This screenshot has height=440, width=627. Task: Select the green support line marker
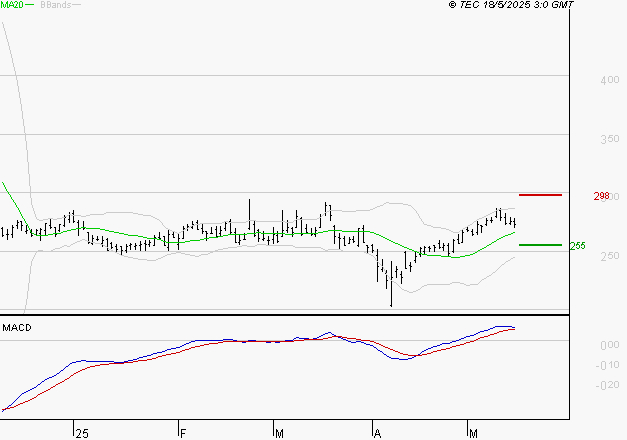coord(541,245)
